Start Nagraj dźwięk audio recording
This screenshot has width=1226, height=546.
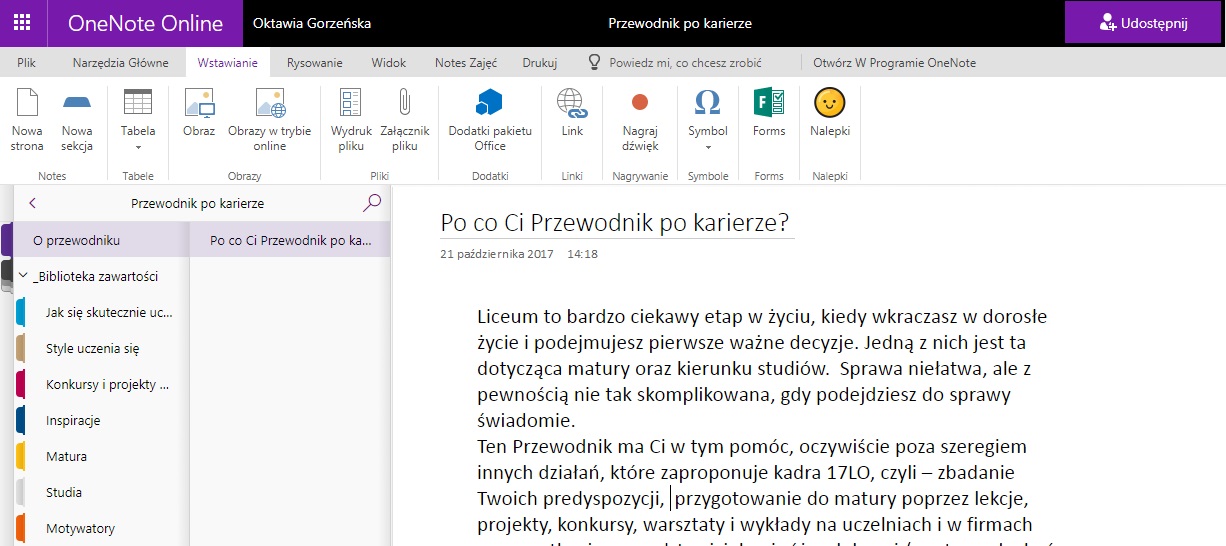point(640,119)
